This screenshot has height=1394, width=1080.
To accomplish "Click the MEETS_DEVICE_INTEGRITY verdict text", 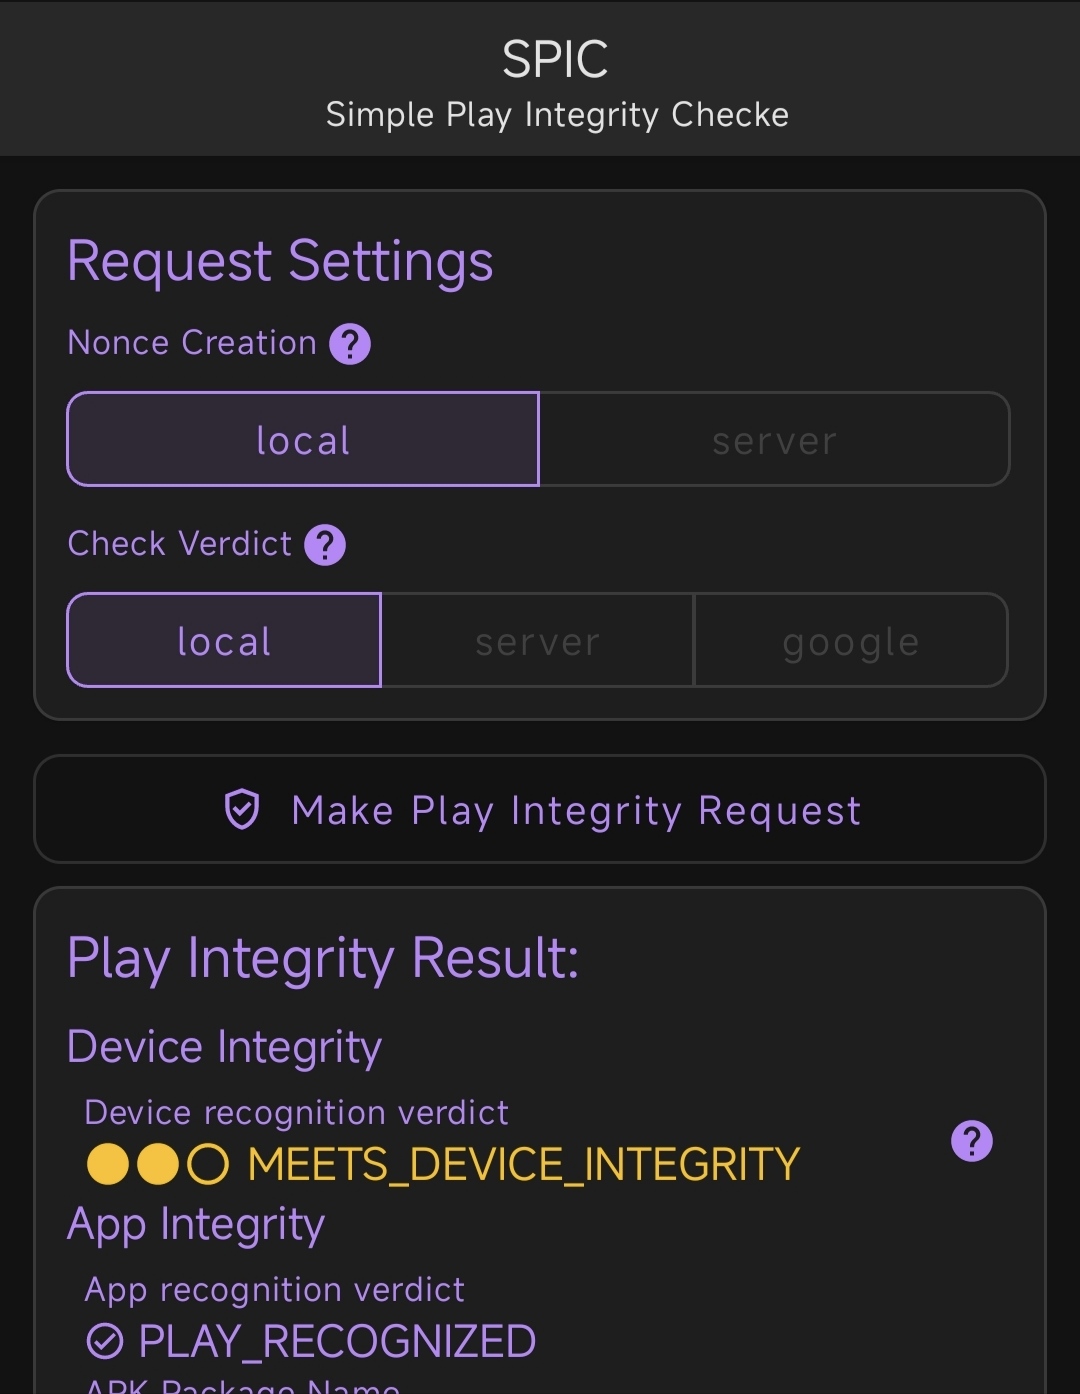I will (x=524, y=1164).
